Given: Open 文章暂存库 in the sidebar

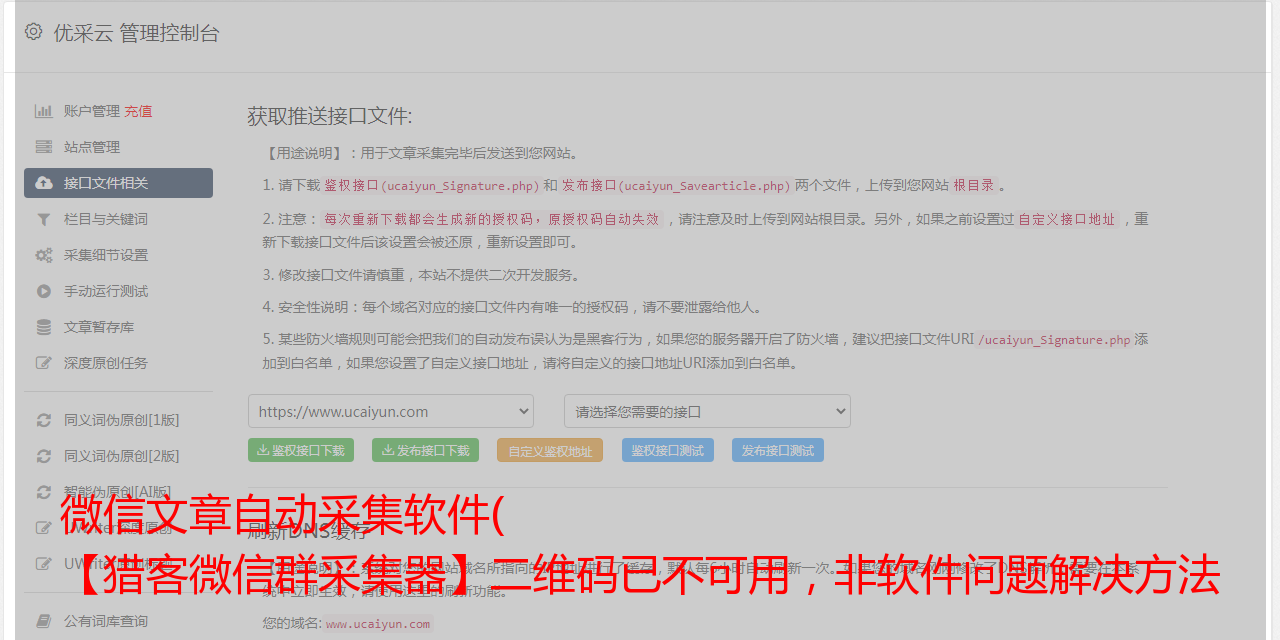Looking at the screenshot, I should point(99,327).
